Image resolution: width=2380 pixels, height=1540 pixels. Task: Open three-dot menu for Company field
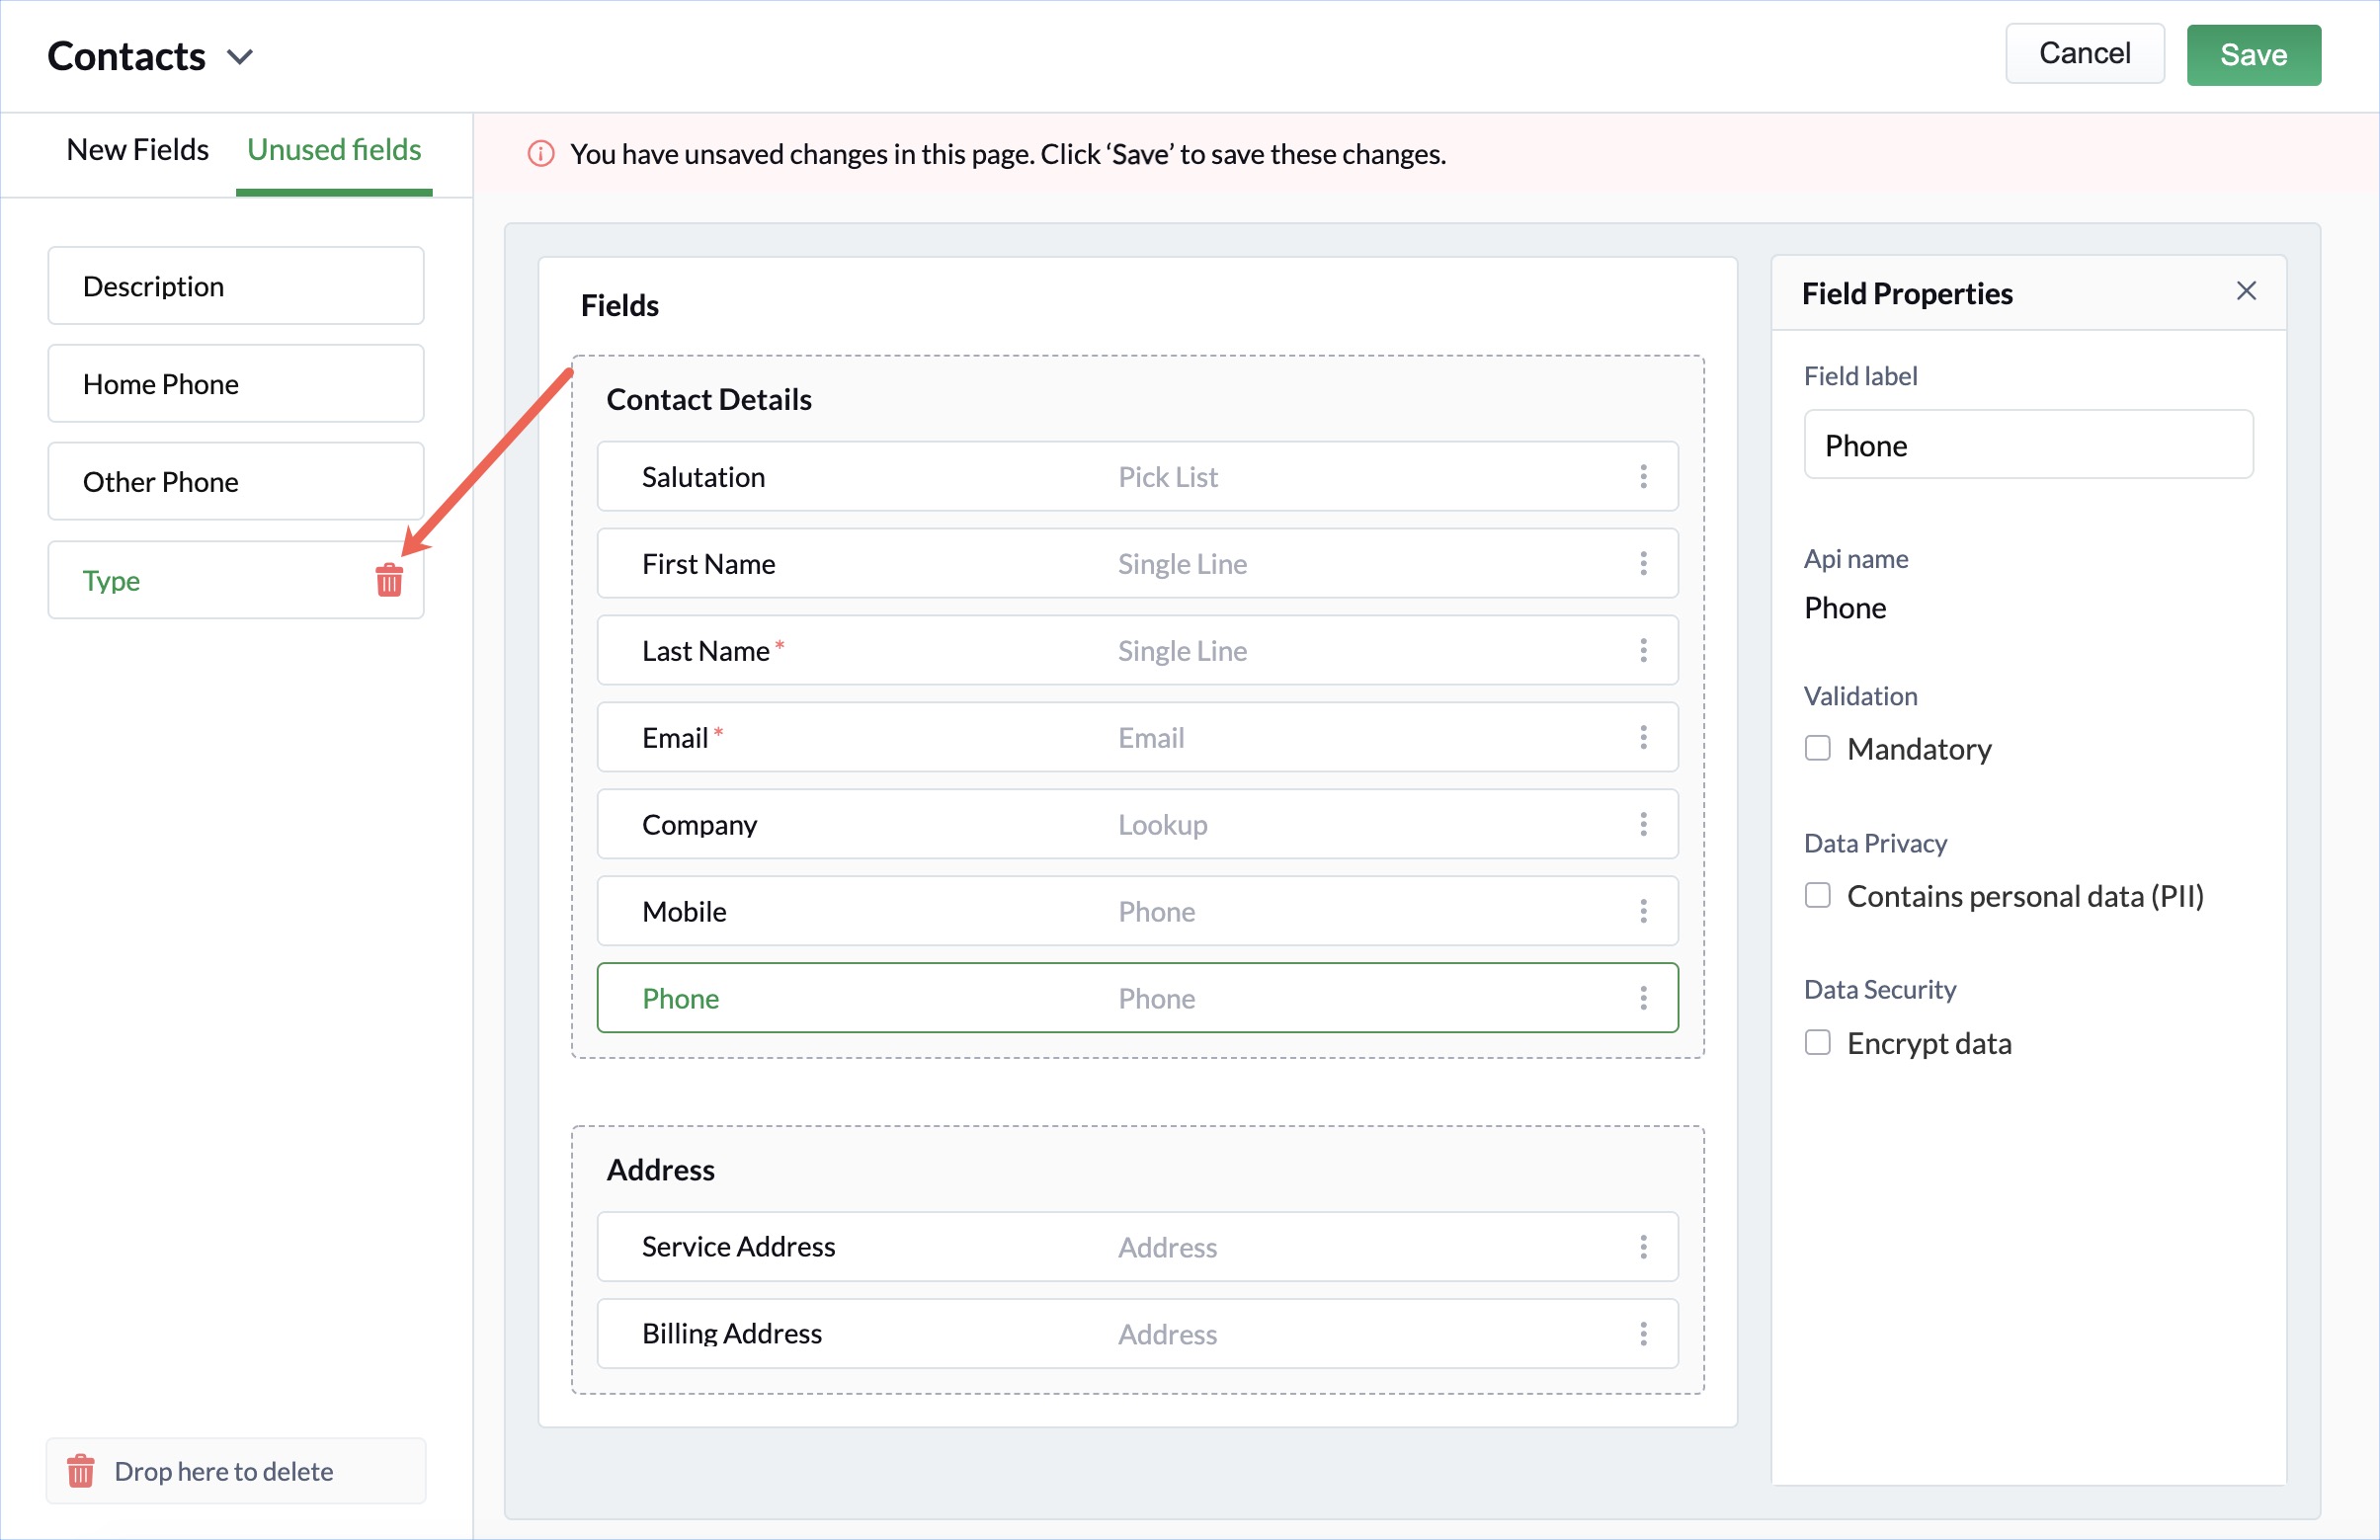click(1643, 825)
